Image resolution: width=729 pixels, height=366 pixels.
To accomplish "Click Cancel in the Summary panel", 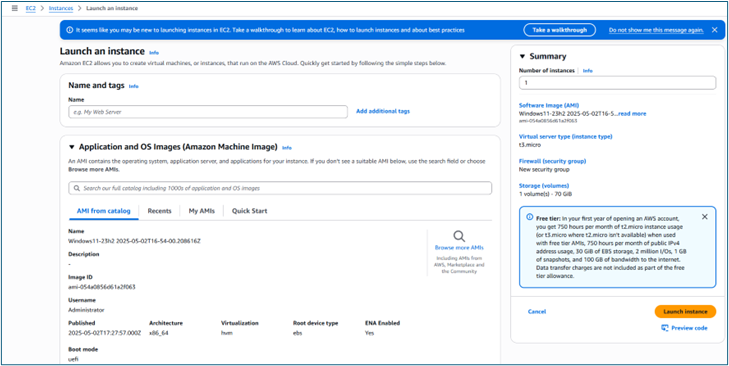I will point(537,312).
